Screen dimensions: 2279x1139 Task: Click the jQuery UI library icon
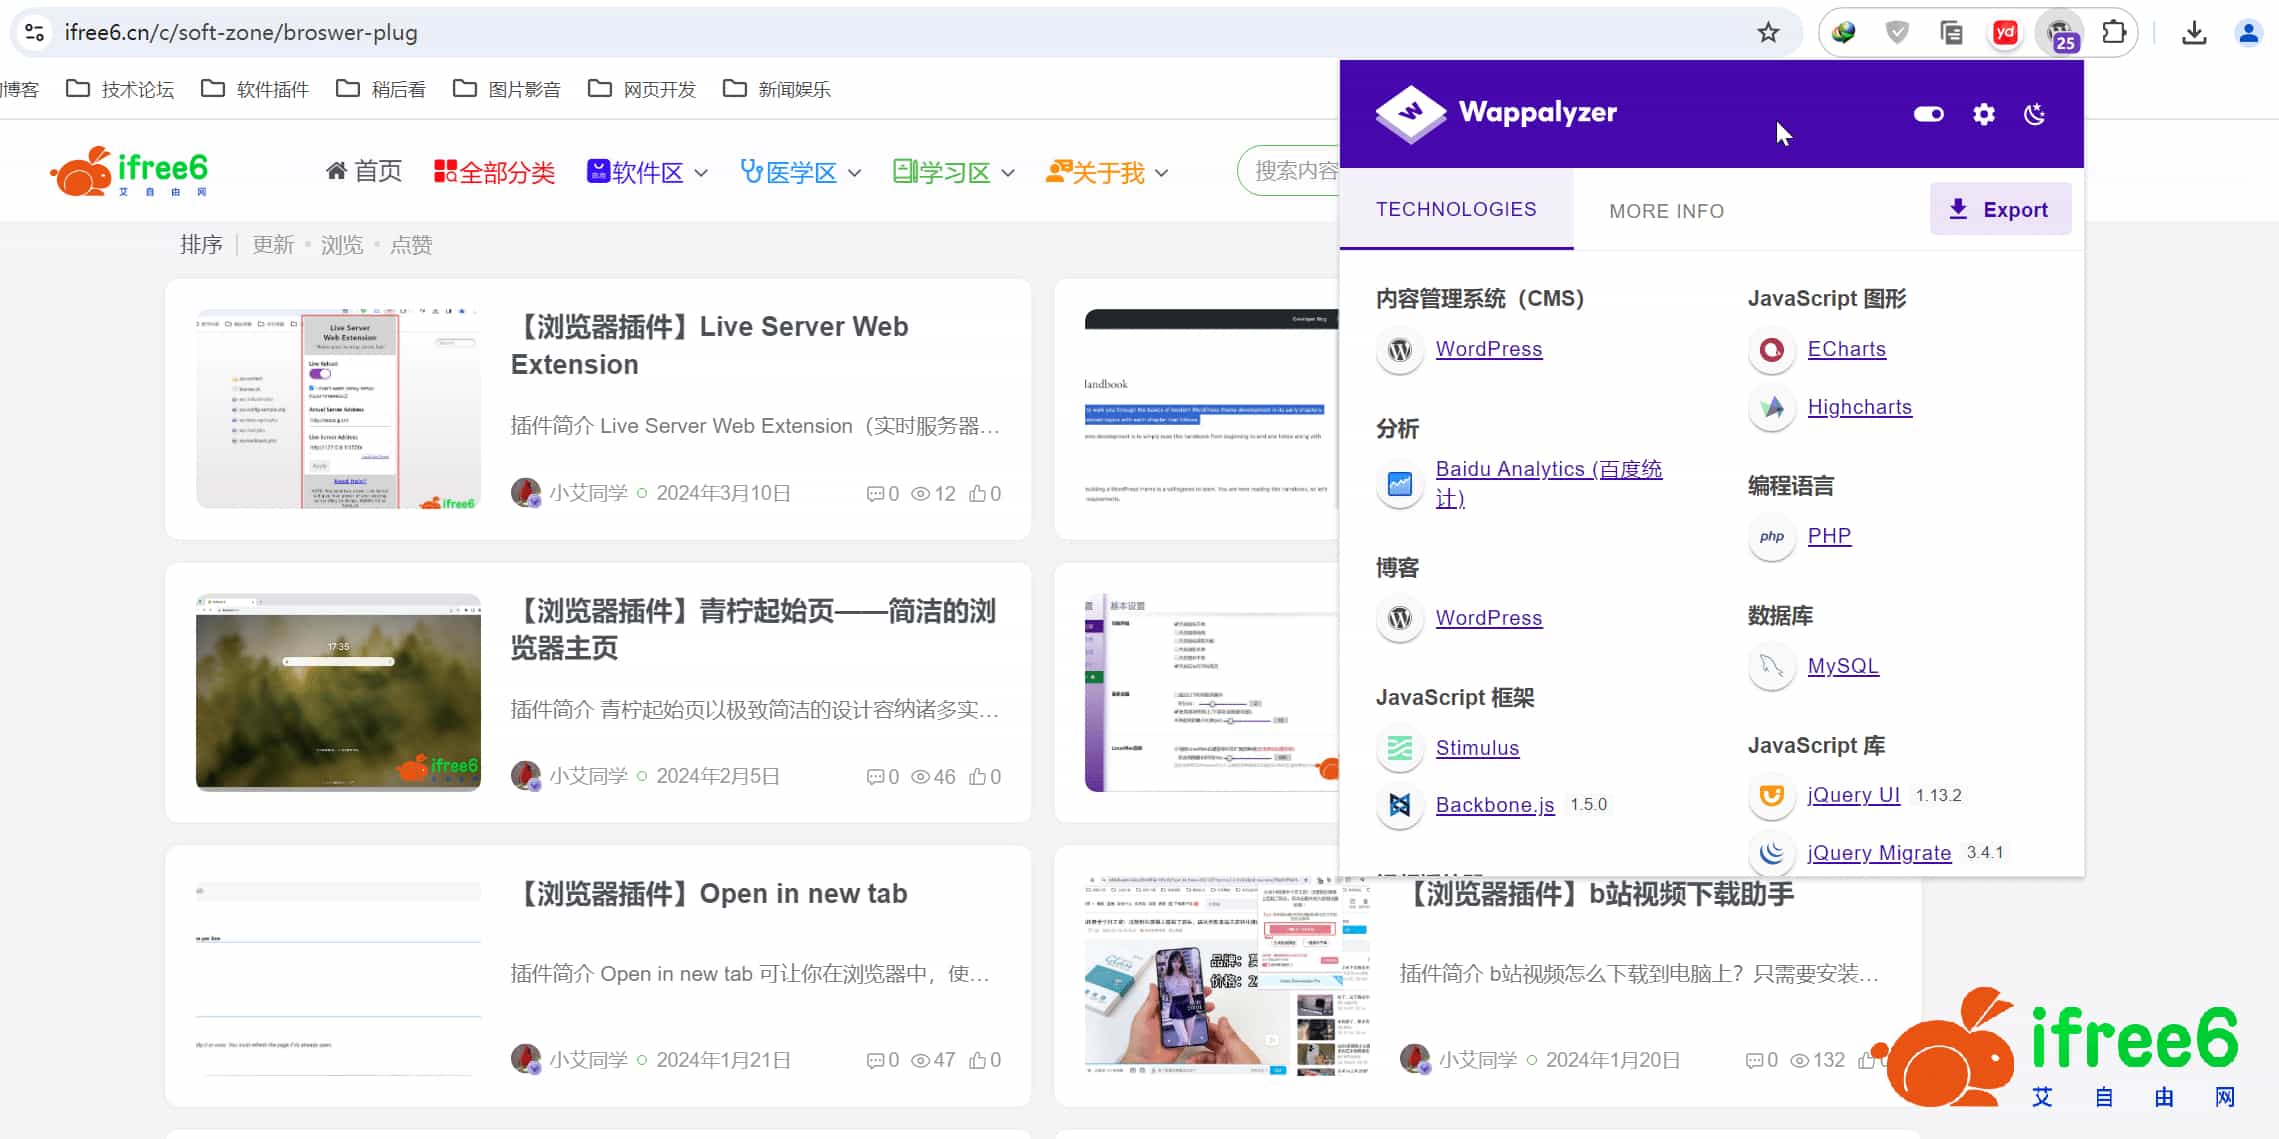1771,795
